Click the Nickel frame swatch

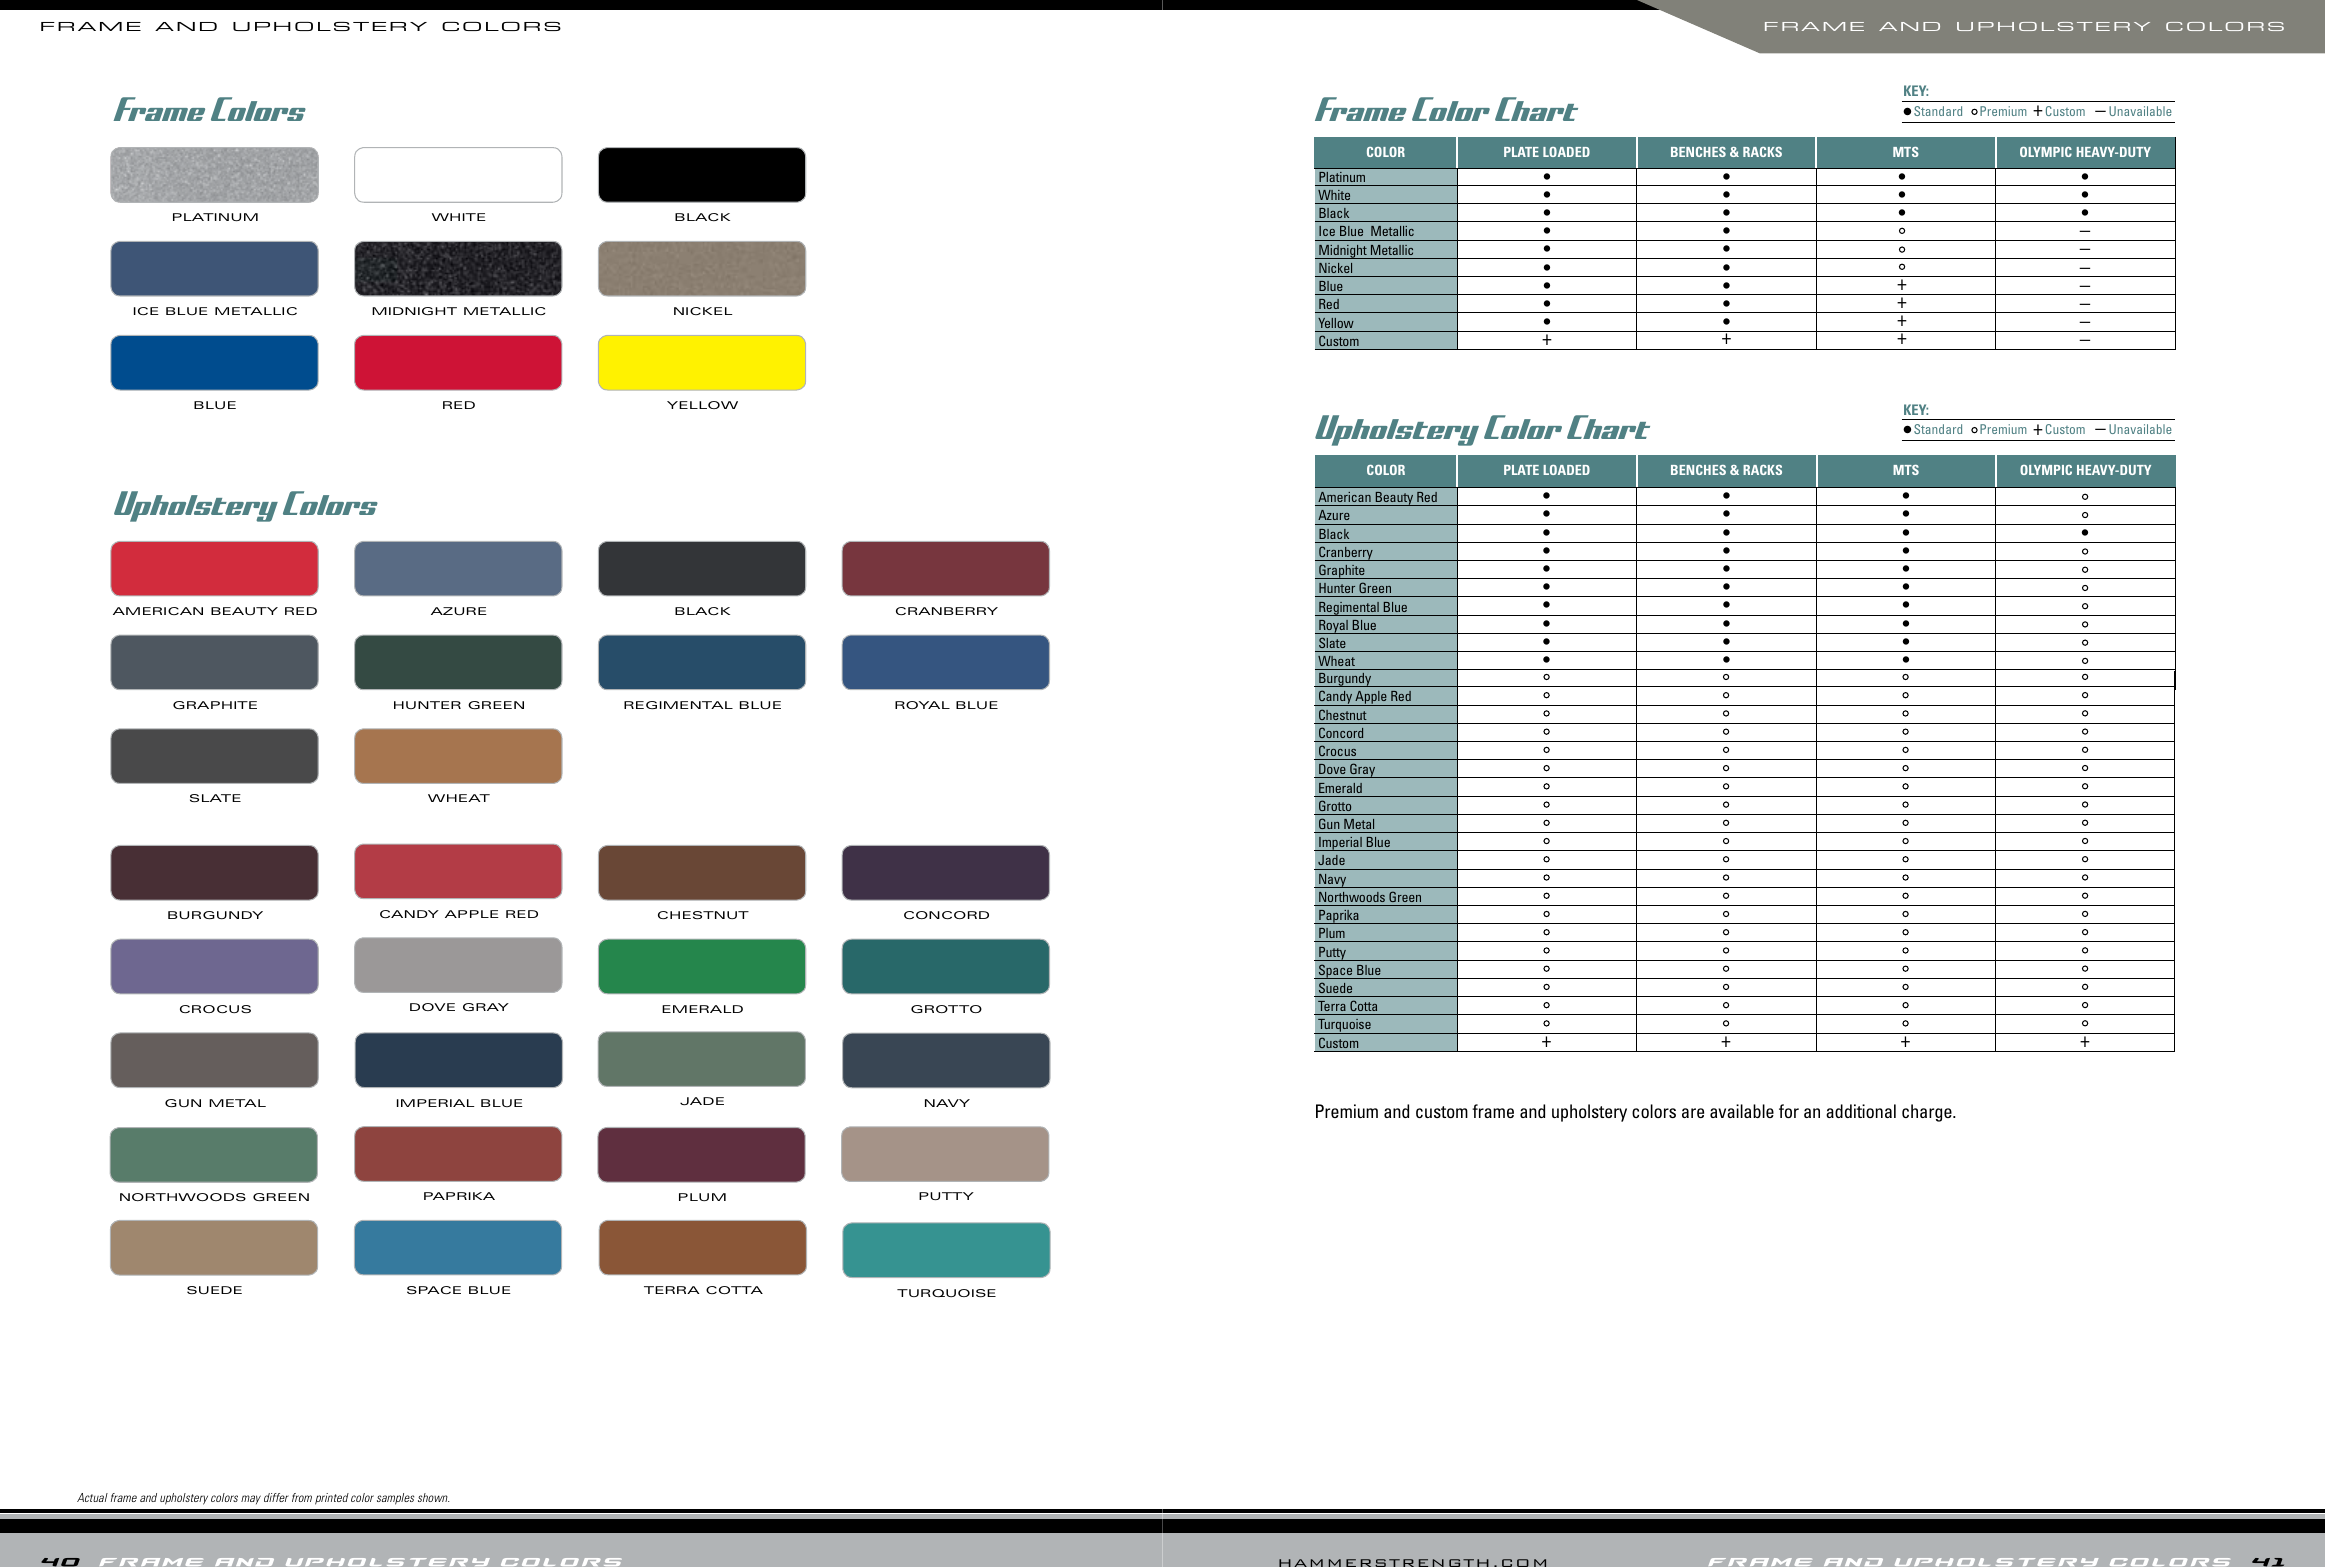tap(702, 269)
